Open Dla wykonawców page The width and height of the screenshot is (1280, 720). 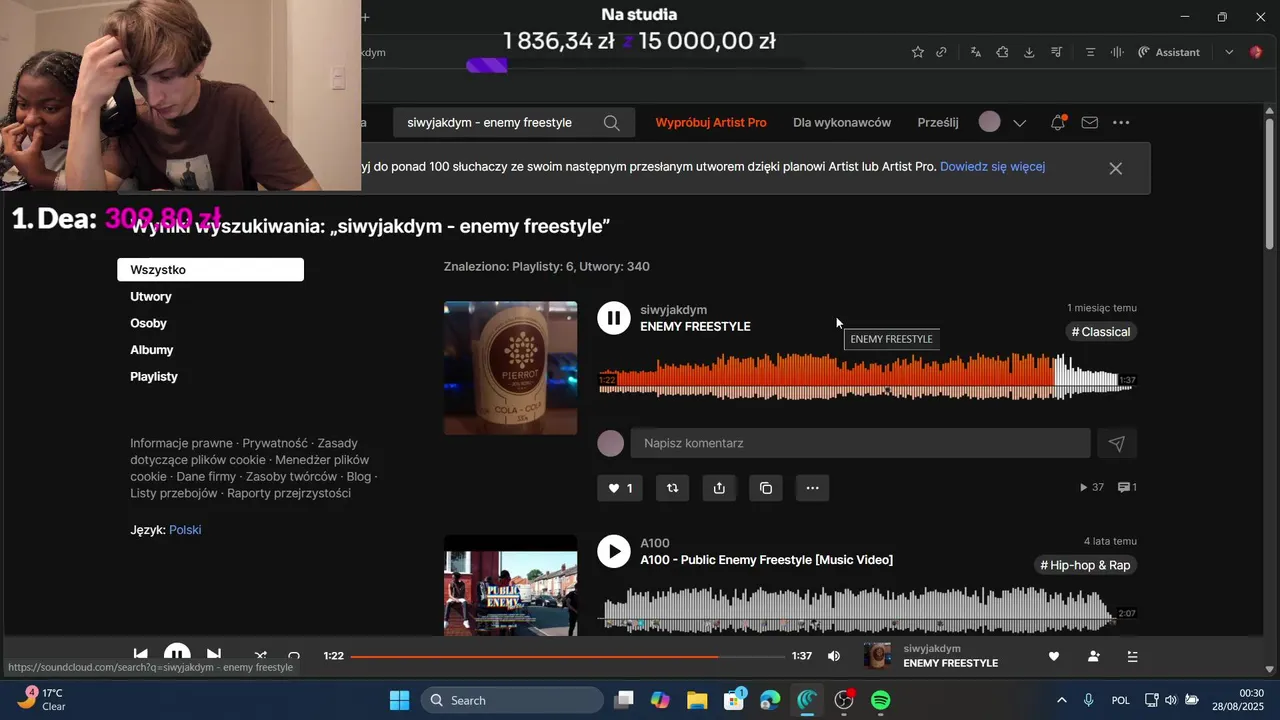(x=842, y=123)
